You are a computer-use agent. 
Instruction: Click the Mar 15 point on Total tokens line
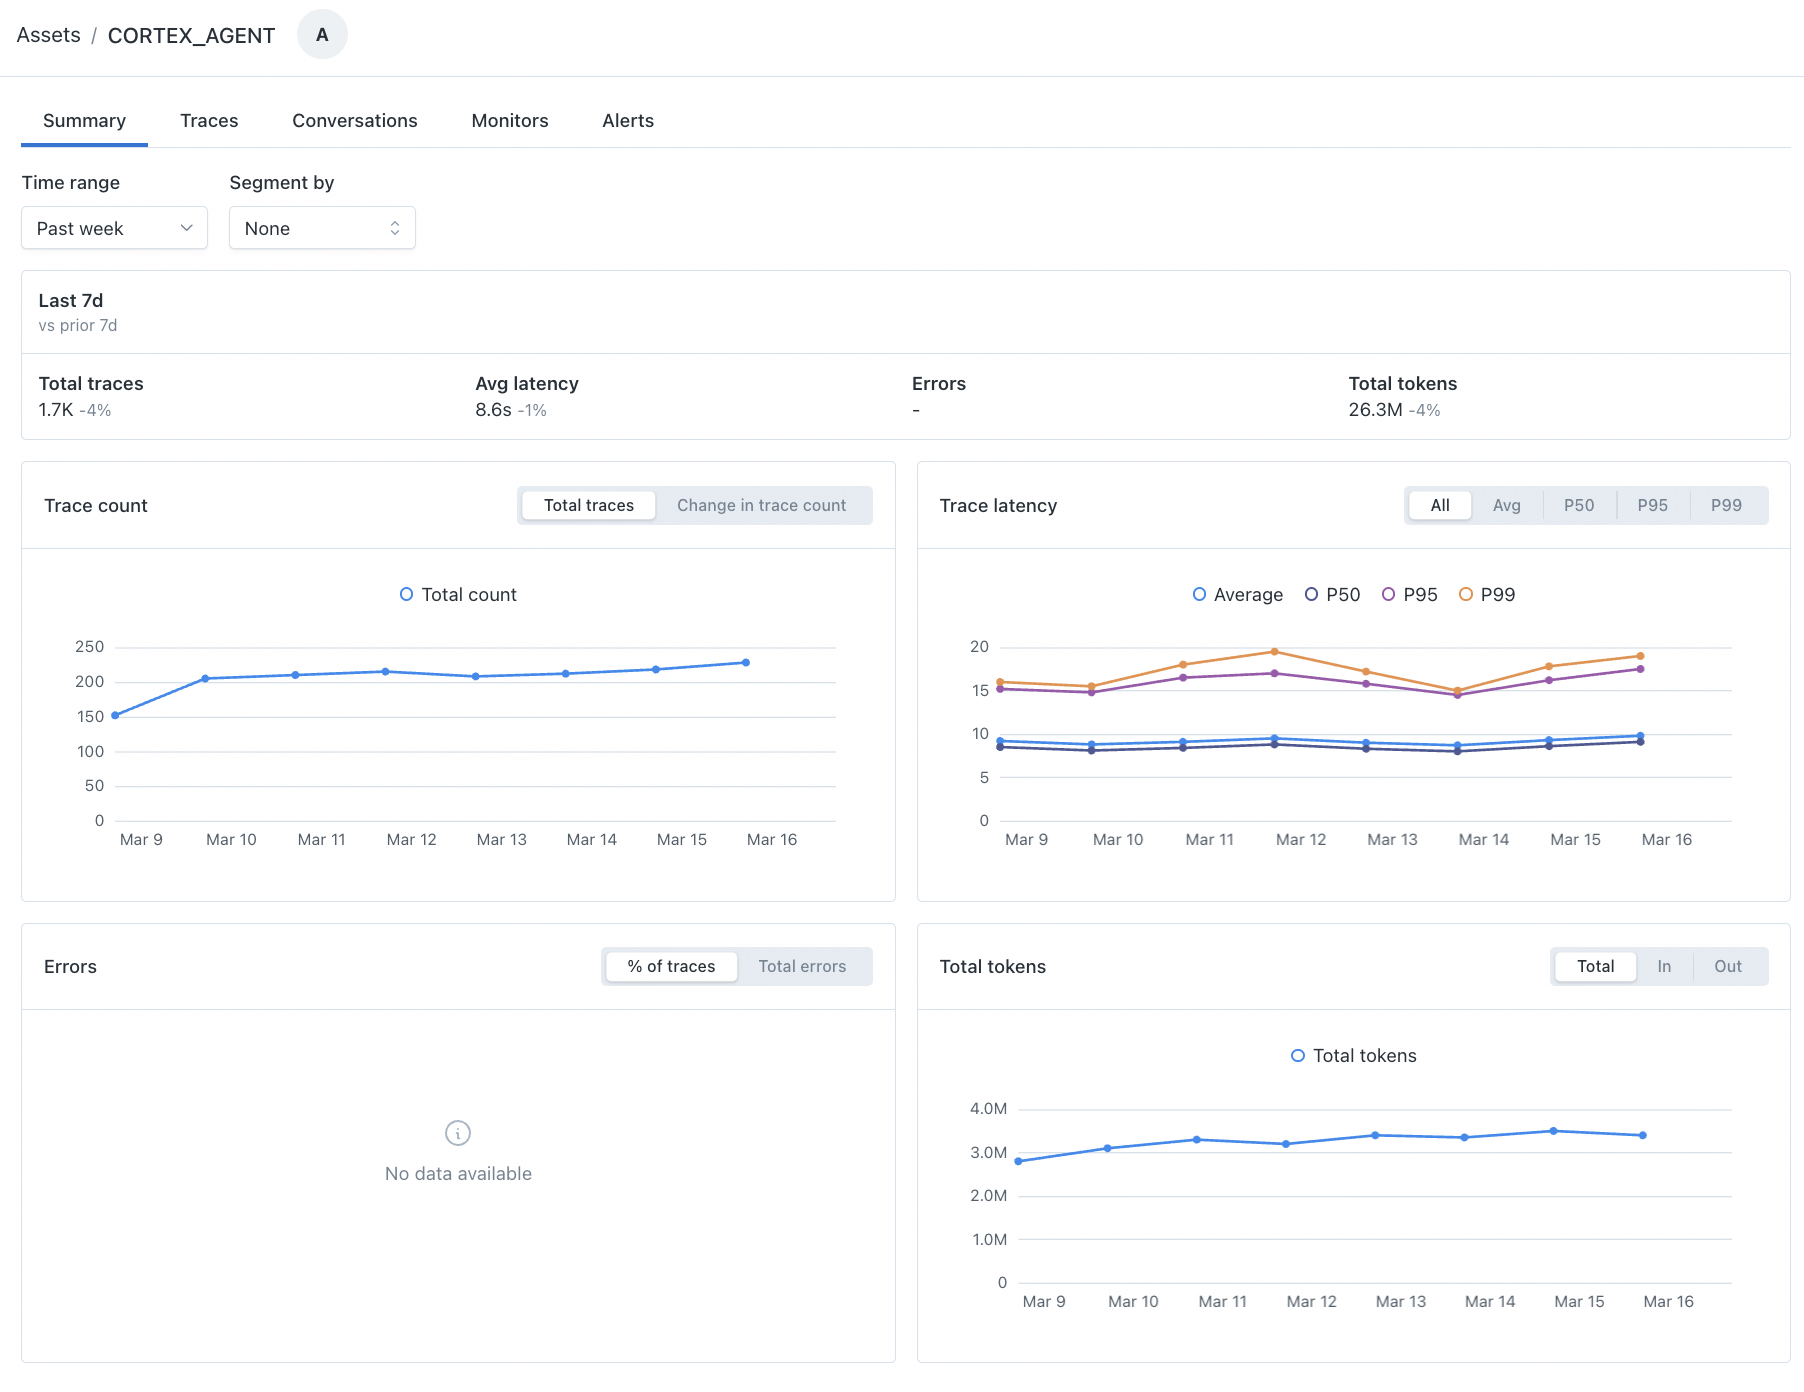1553,1131
